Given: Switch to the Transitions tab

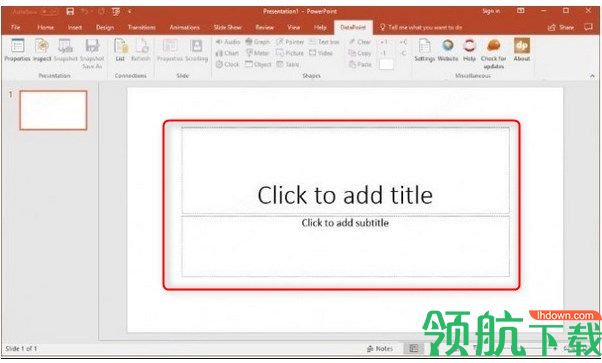Looking at the screenshot, I should pos(142,27).
